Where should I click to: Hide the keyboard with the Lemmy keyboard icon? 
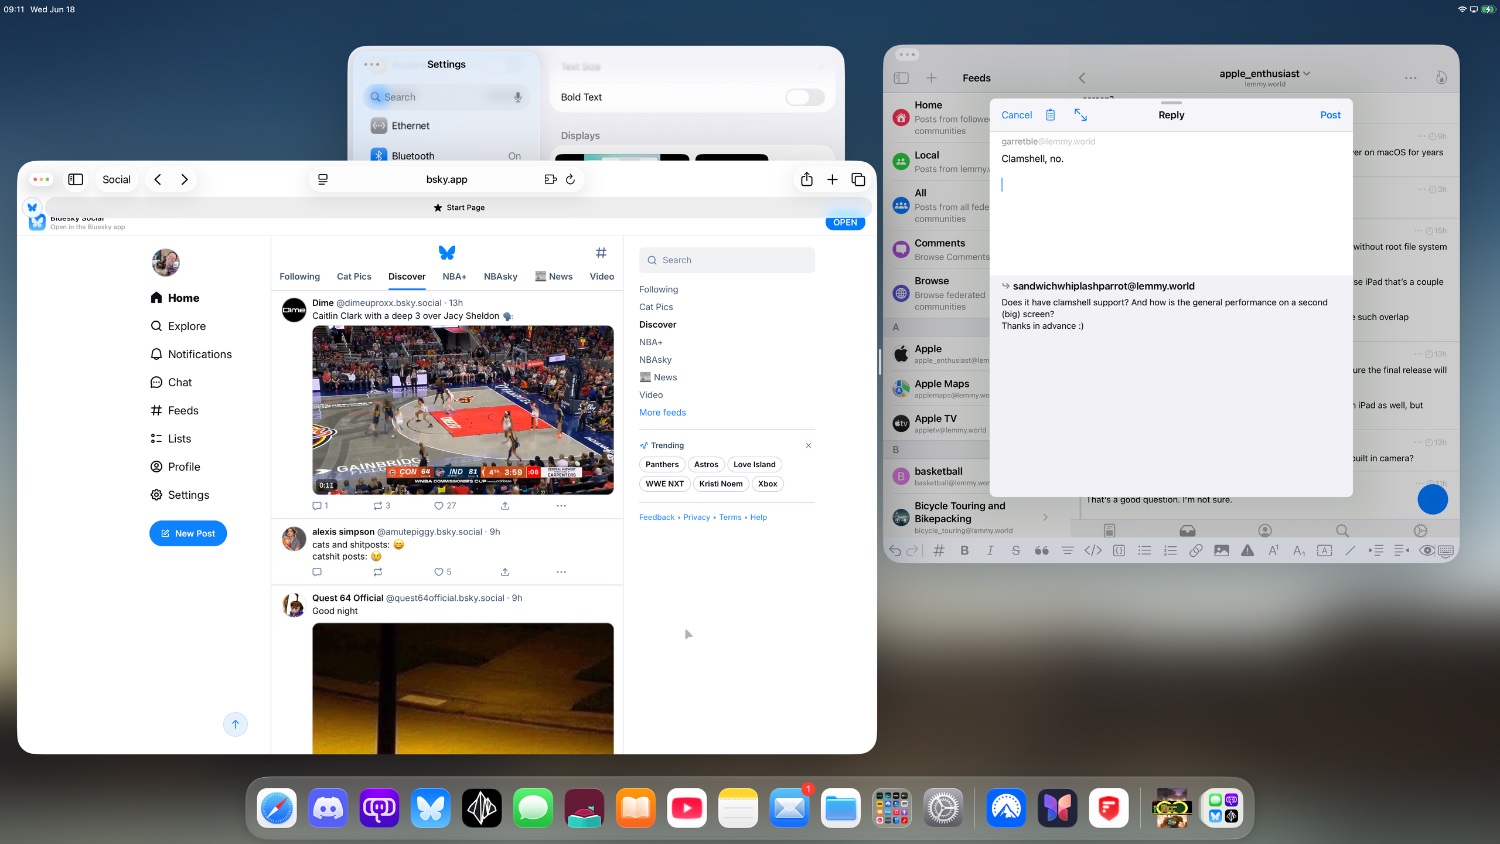tap(1445, 550)
